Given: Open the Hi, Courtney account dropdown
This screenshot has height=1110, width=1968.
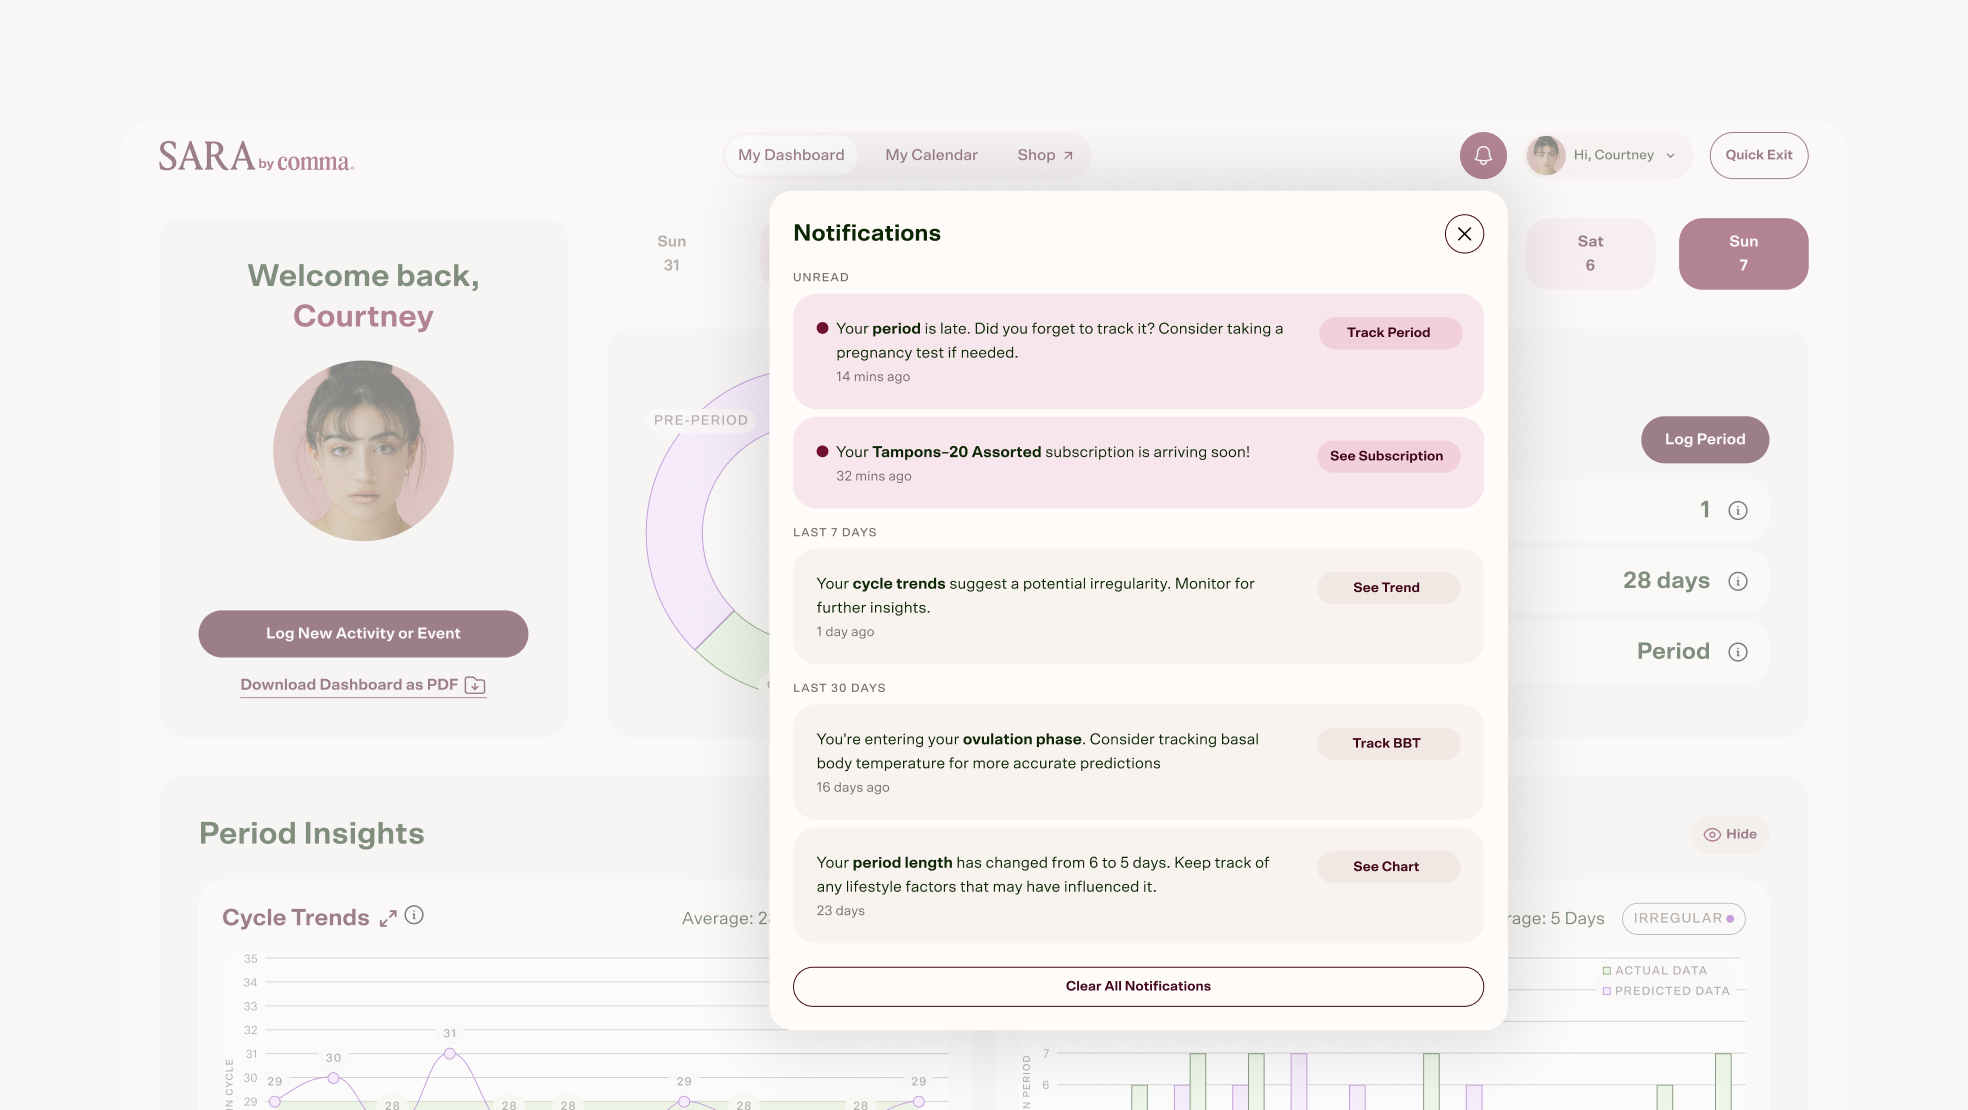Looking at the screenshot, I should pos(1609,155).
